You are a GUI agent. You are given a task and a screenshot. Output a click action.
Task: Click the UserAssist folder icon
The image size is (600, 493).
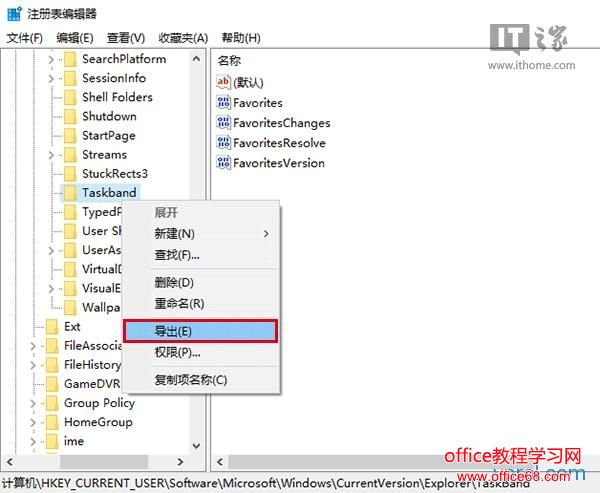(70, 250)
